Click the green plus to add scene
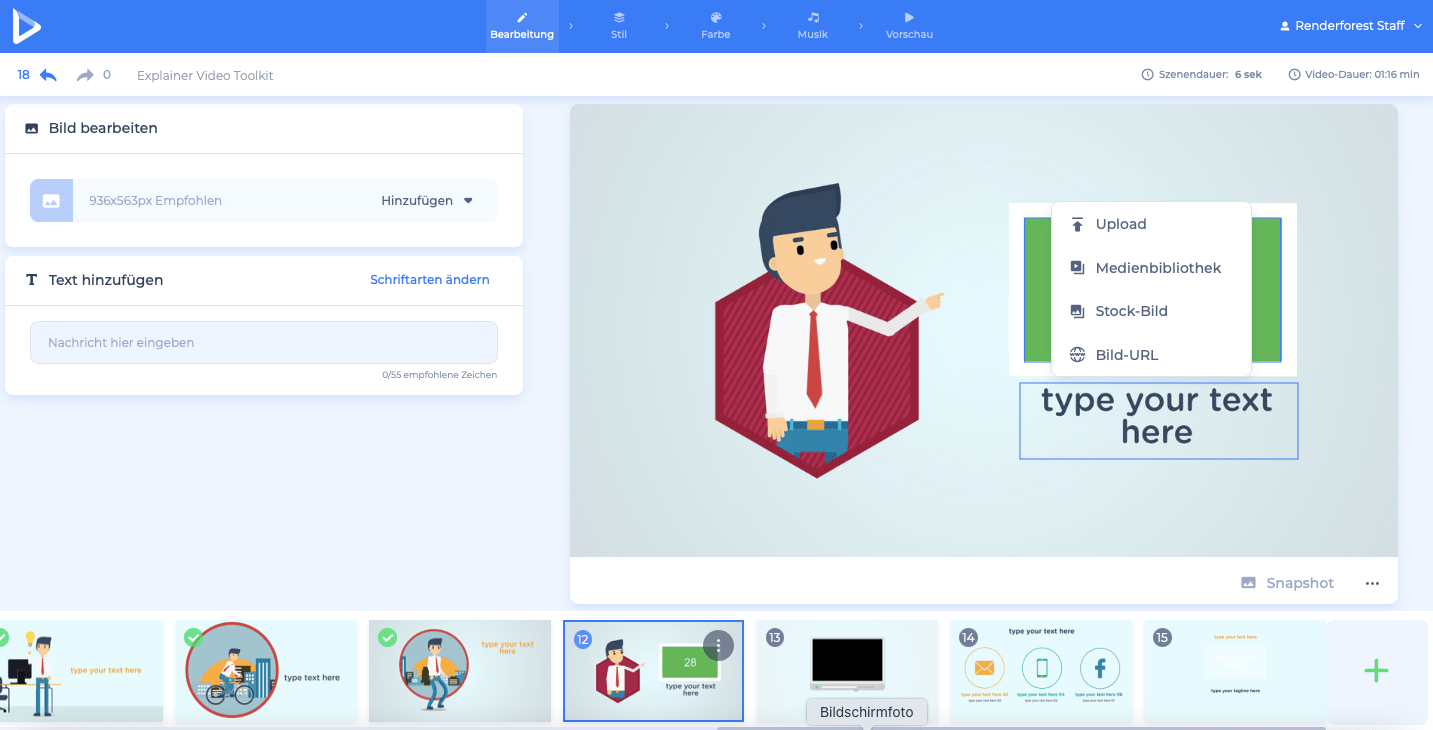 point(1376,670)
